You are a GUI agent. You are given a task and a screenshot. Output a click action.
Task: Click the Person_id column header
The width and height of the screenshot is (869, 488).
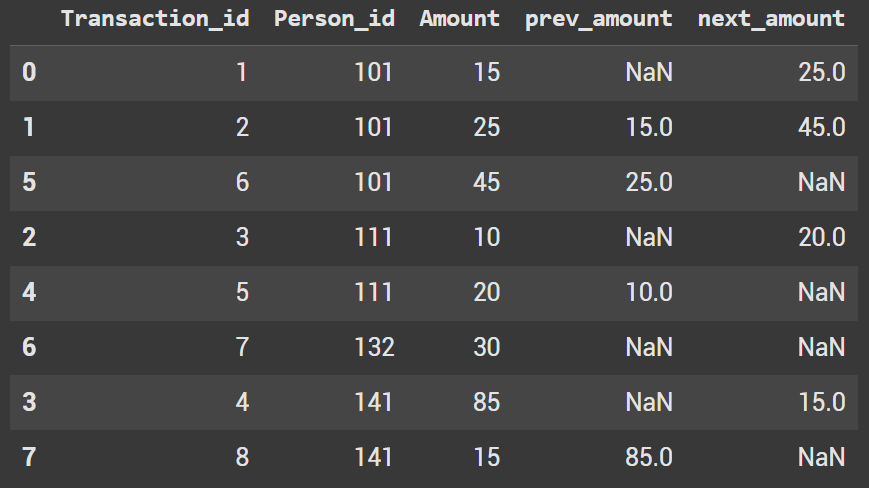click(x=334, y=19)
